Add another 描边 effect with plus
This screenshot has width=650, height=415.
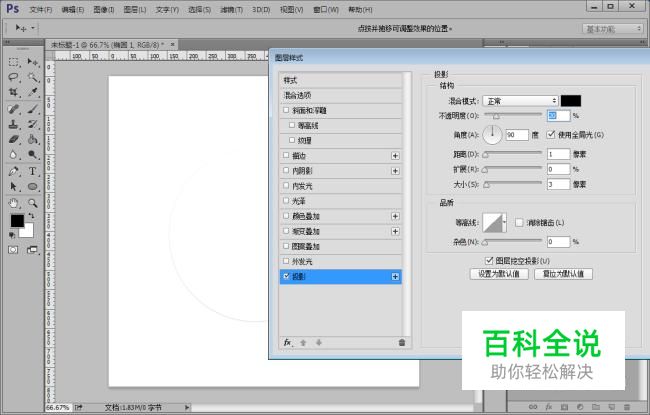click(395, 155)
